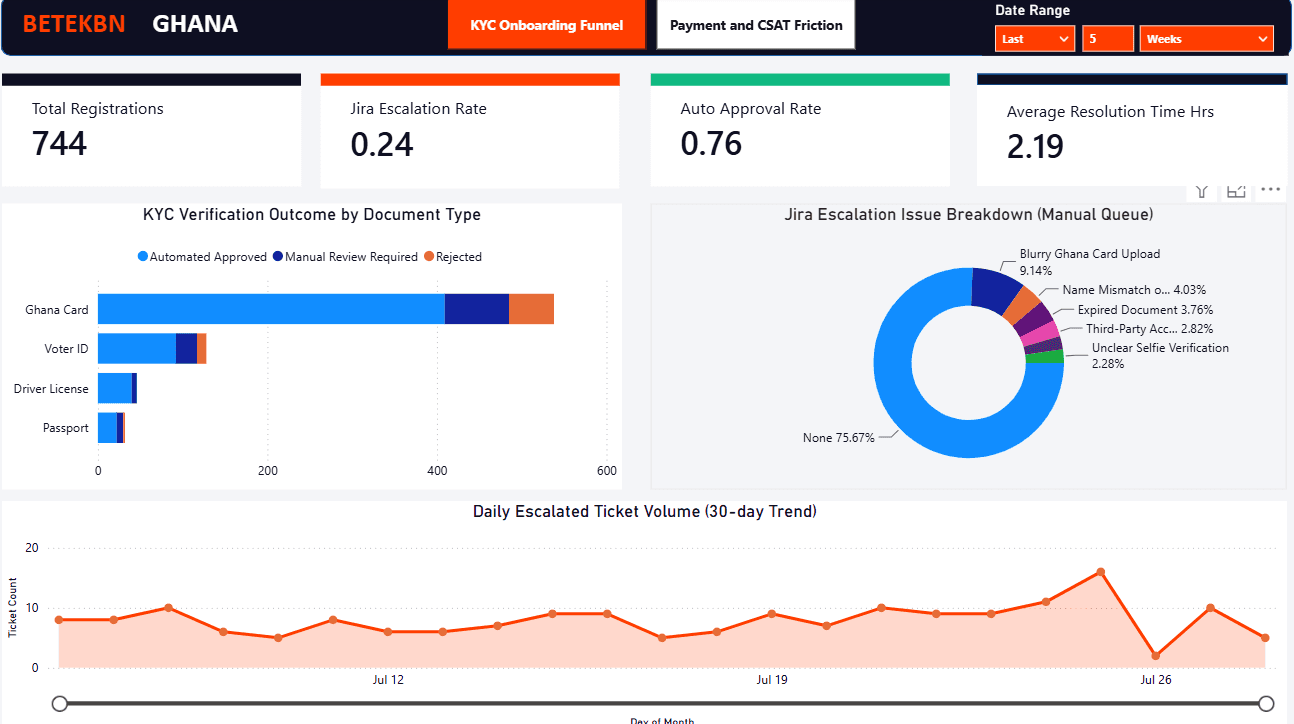The height and width of the screenshot is (724, 1294).
Task: Click Jira Escalation Rate value 0.24
Action: click(382, 144)
